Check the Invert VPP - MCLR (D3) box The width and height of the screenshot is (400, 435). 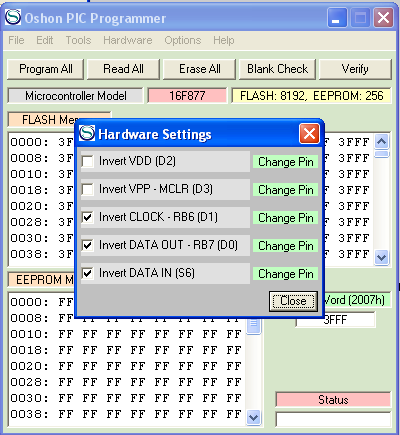point(88,190)
